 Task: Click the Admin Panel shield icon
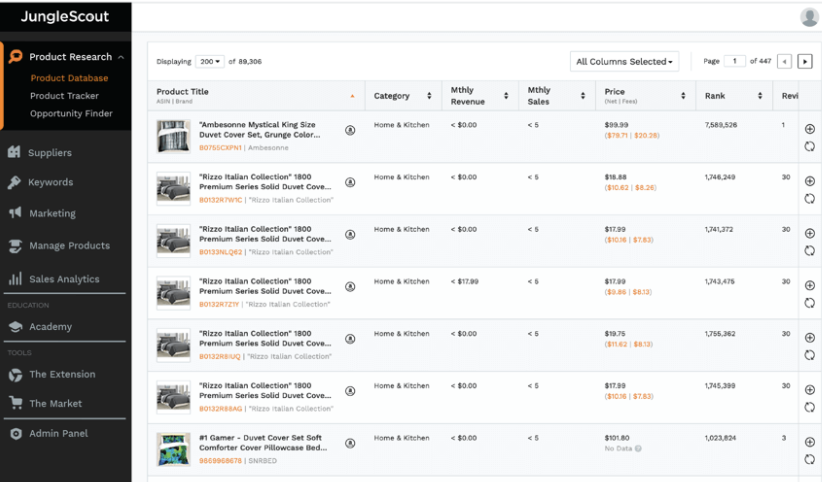pos(16,433)
